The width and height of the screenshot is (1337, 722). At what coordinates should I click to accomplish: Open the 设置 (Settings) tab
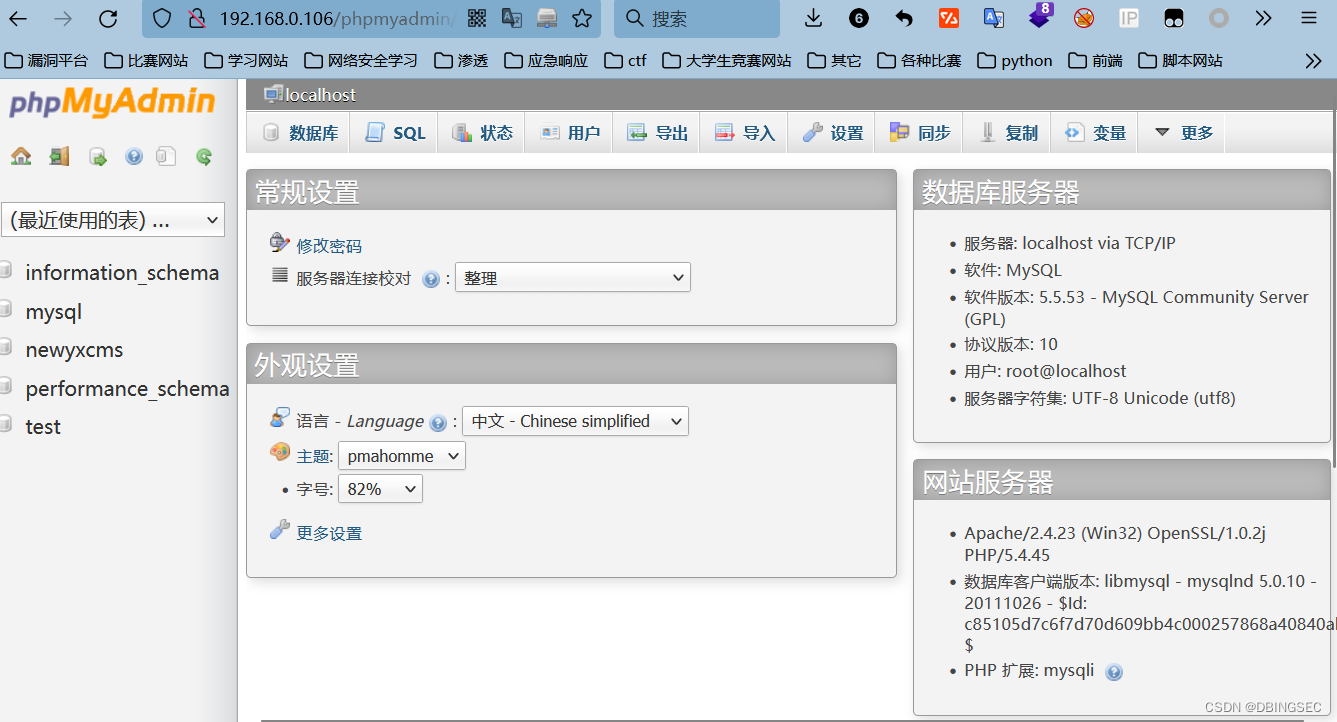pyautogui.click(x=832, y=132)
